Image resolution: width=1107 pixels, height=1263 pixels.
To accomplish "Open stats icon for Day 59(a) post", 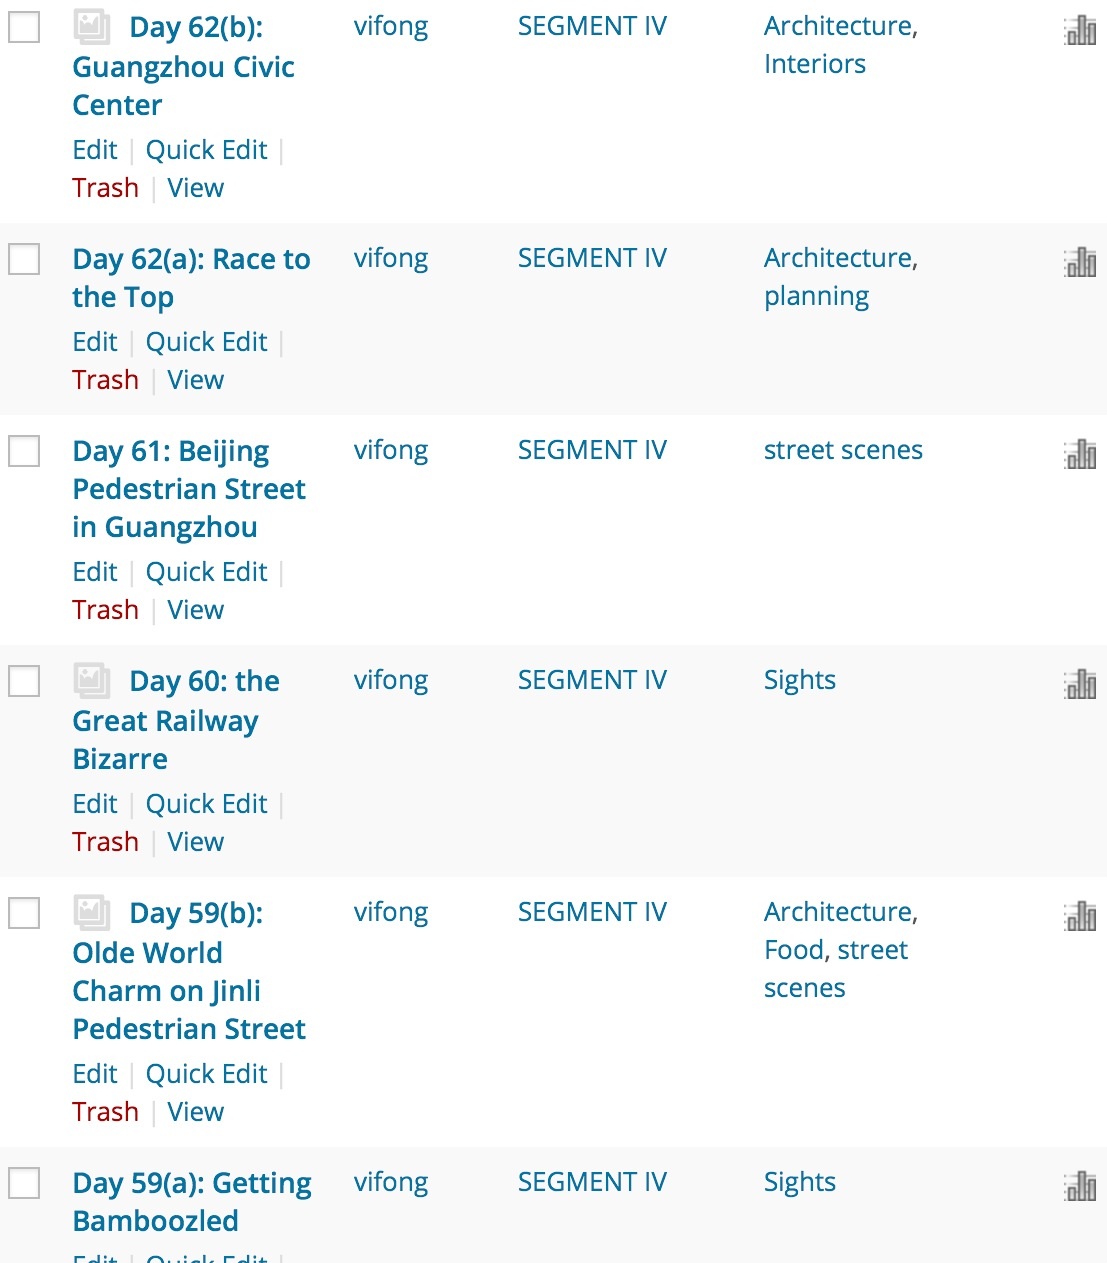I will 1080,1187.
